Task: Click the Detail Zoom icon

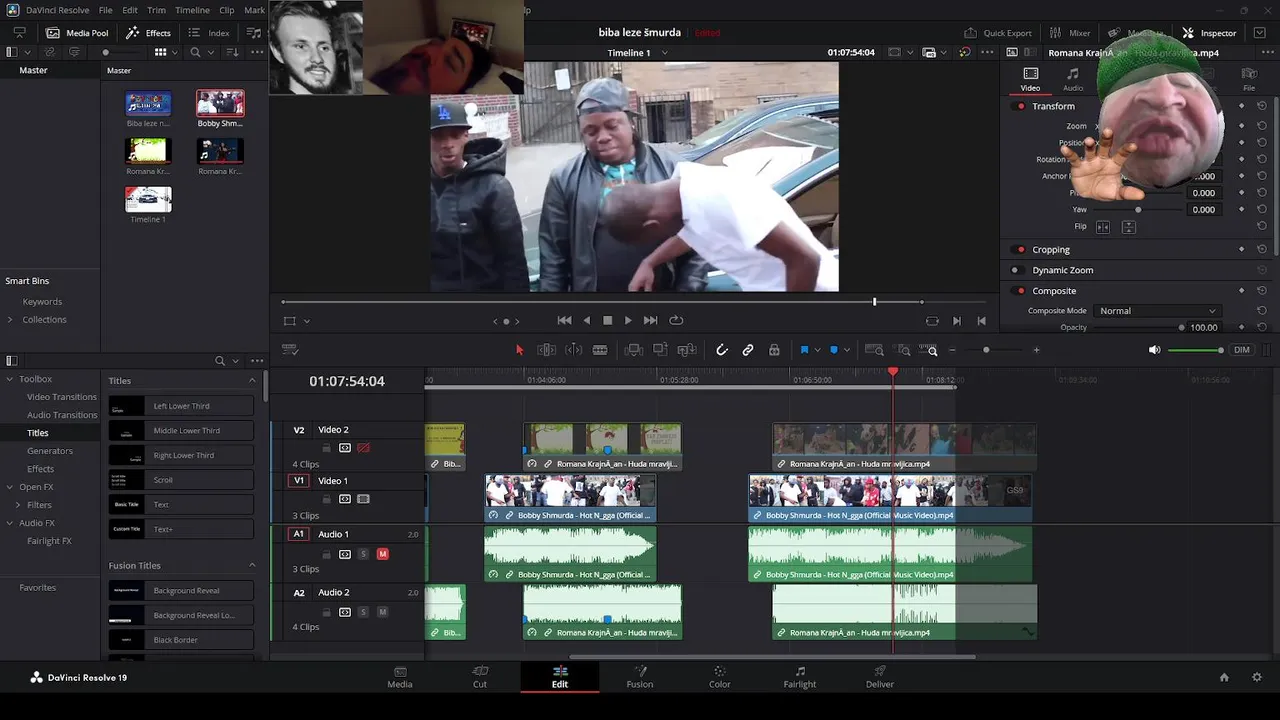Action: [904, 350]
